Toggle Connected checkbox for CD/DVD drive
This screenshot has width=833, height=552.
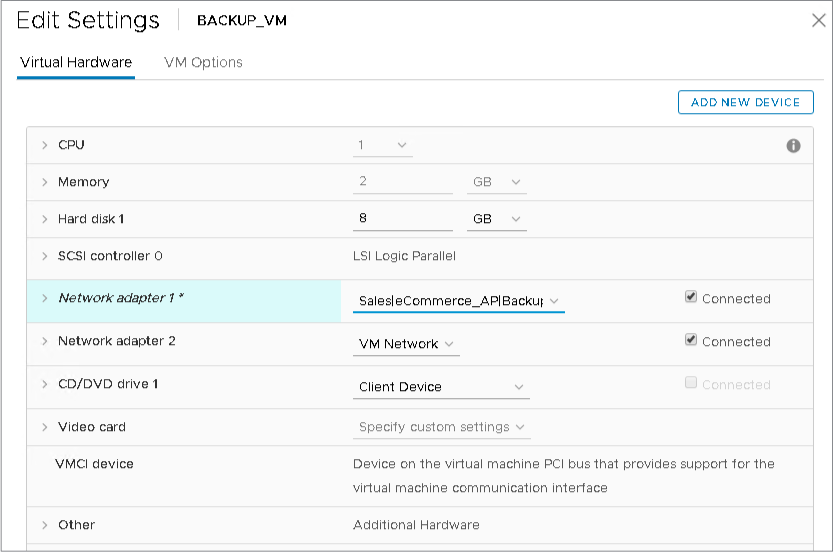click(x=691, y=383)
